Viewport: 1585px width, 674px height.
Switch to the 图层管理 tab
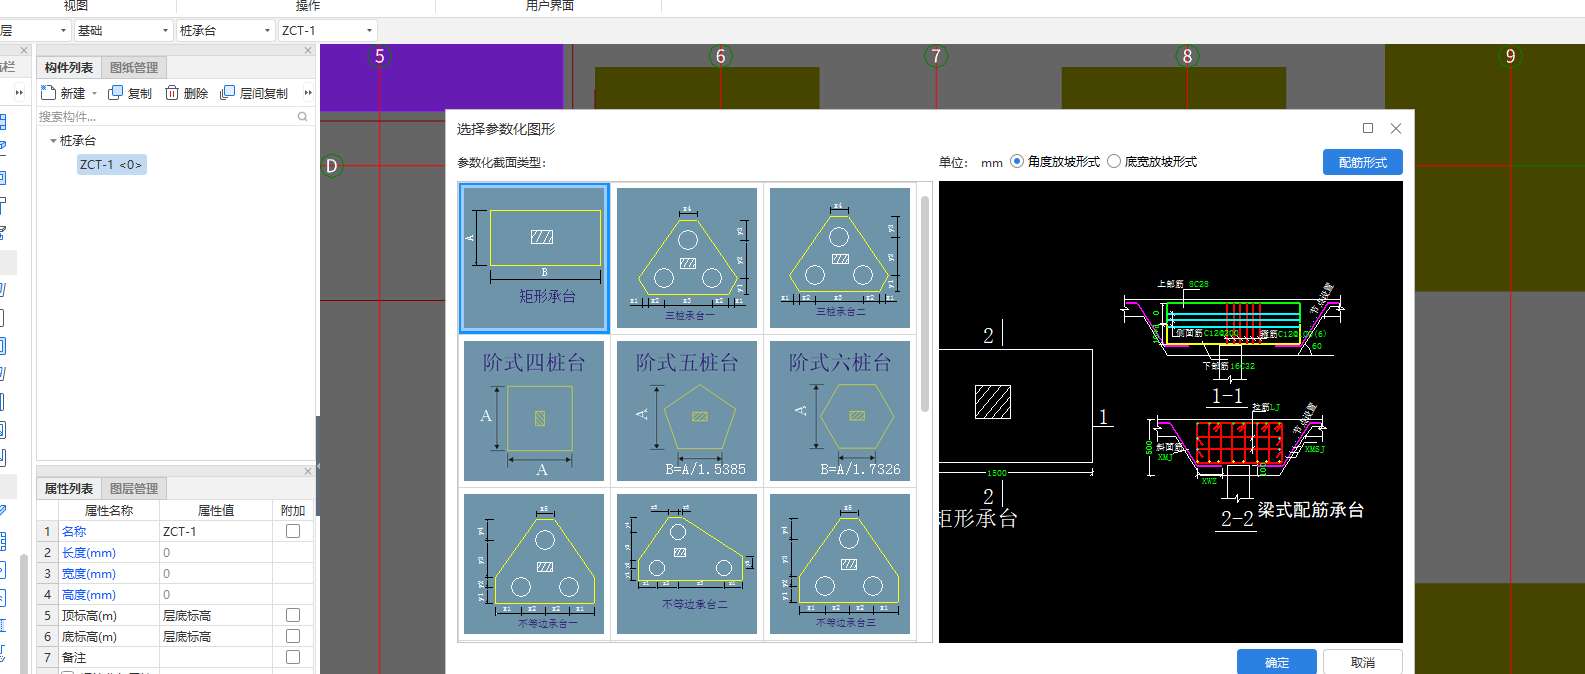pyautogui.click(x=134, y=488)
